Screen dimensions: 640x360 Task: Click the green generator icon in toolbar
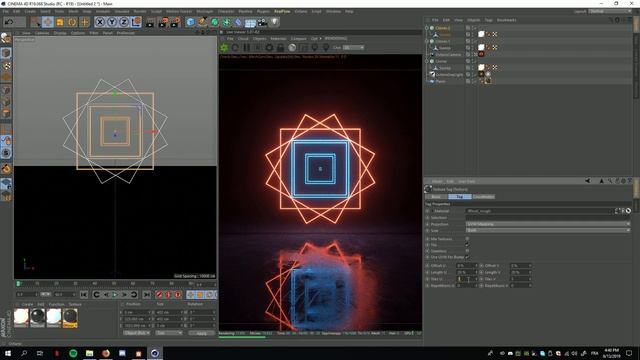tap(214, 22)
